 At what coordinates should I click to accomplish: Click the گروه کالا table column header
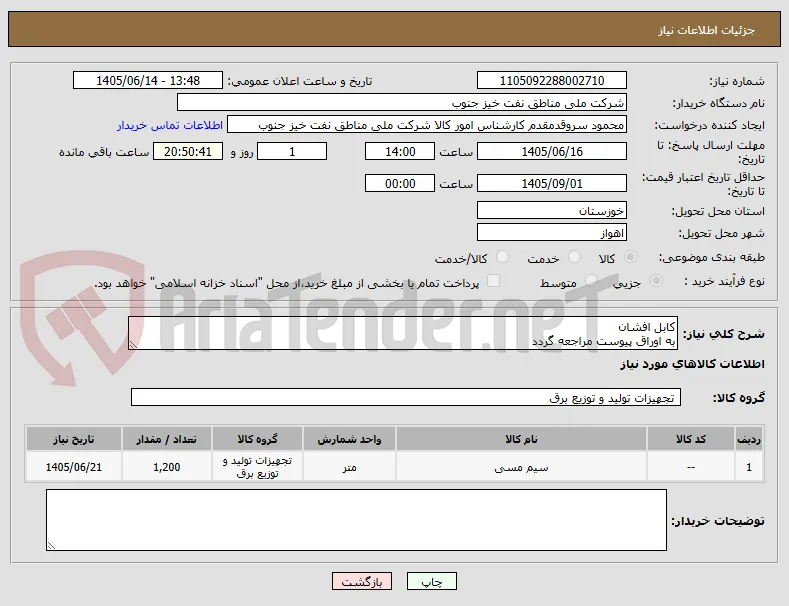[x=257, y=439]
